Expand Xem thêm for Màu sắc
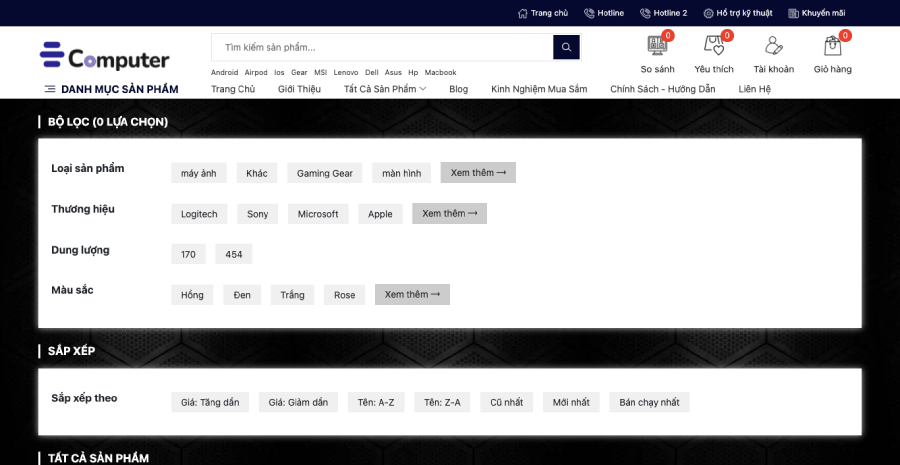 [412, 294]
